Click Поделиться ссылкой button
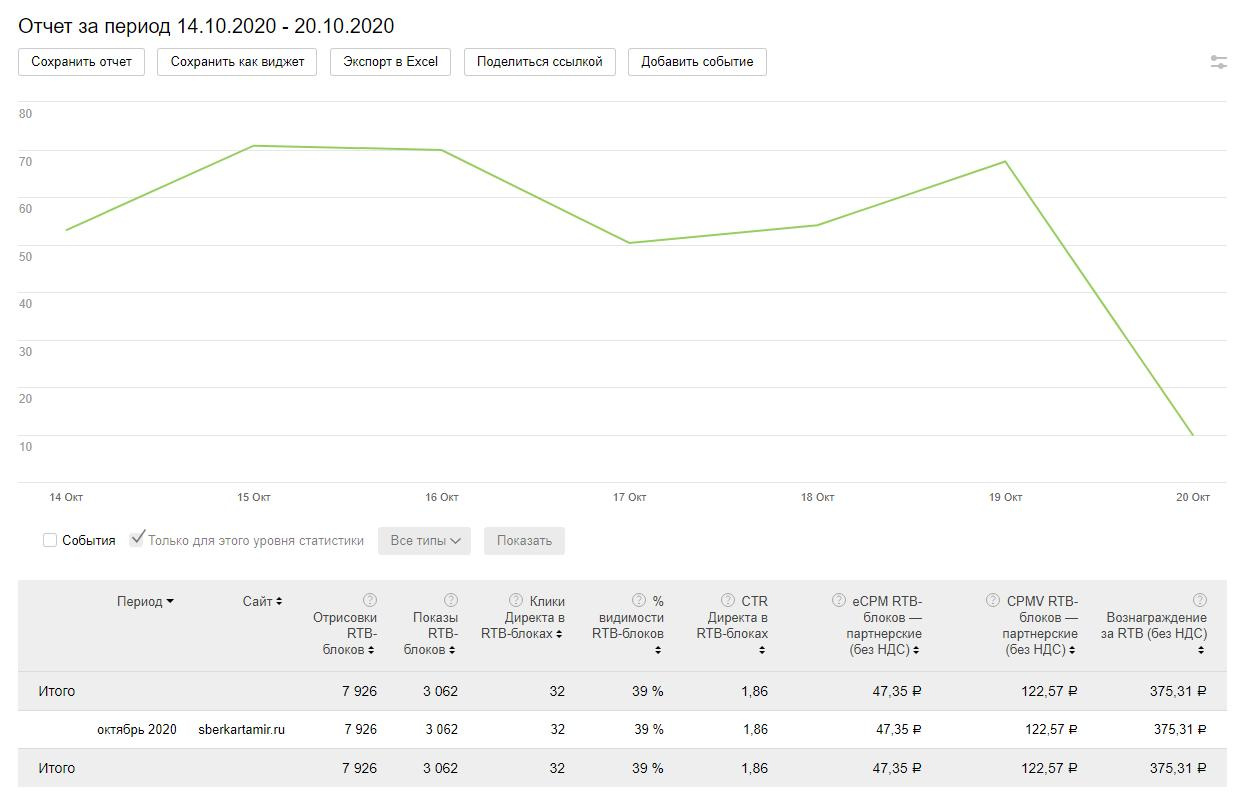Image resolution: width=1244 pixels, height=800 pixels. (539, 62)
